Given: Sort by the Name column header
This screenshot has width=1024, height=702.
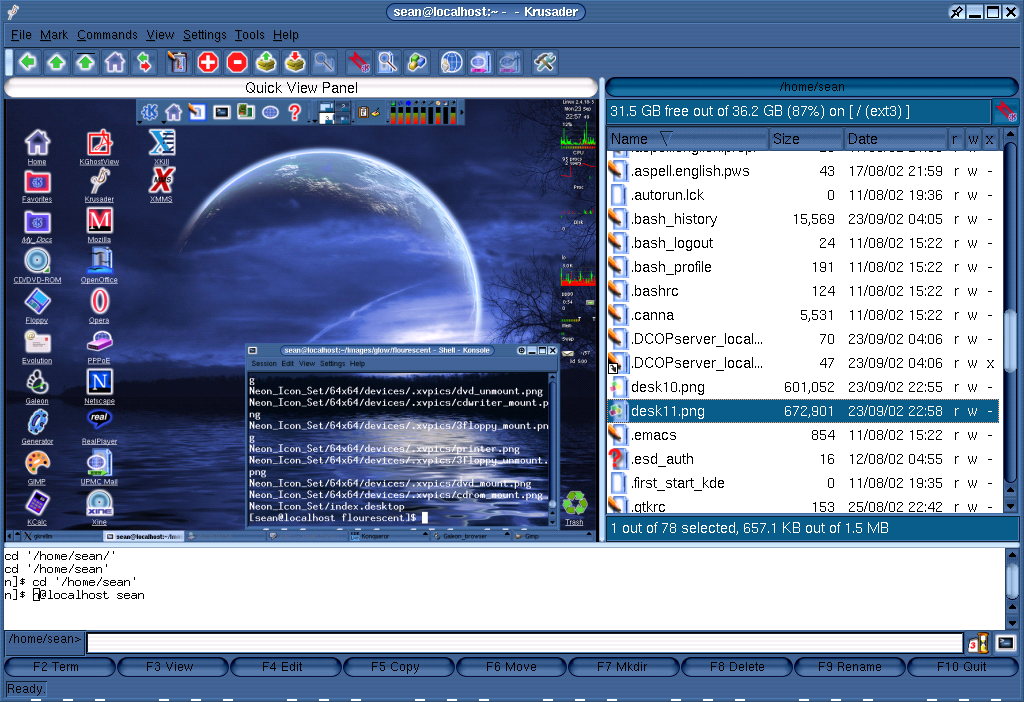Looking at the screenshot, I should [688, 139].
